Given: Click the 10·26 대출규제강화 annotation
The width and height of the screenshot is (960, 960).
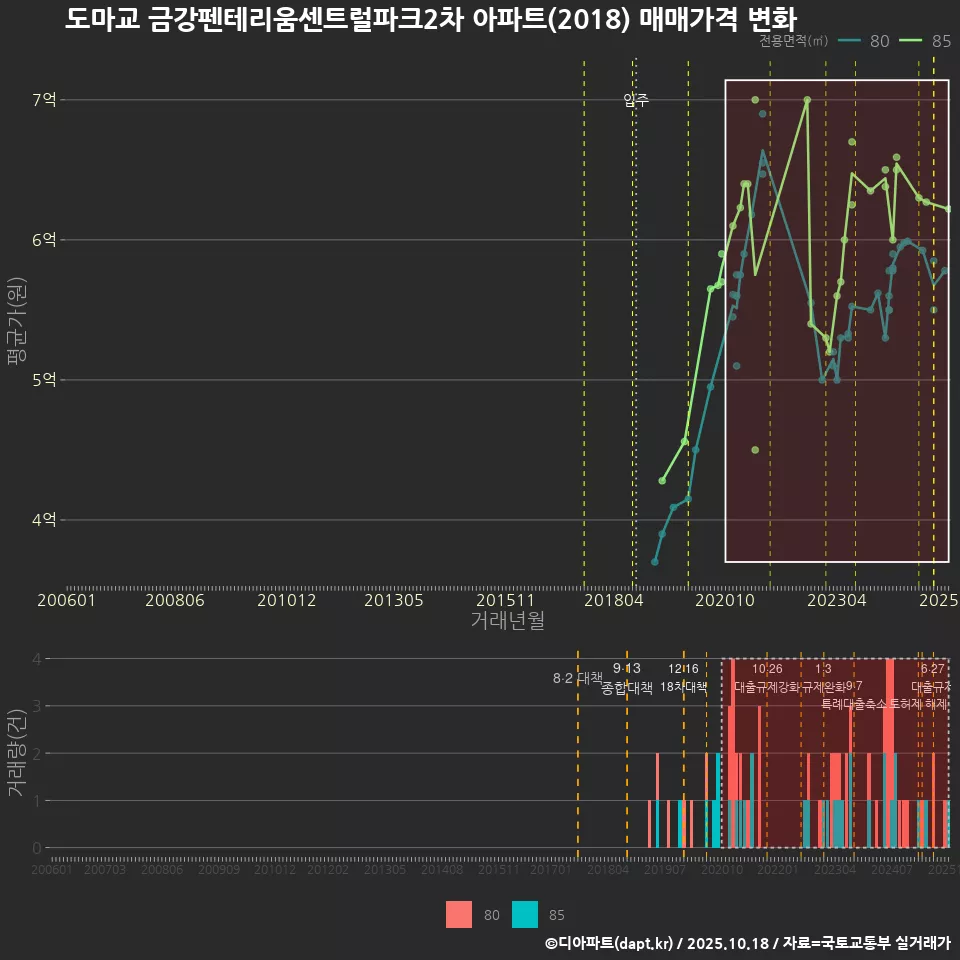Looking at the screenshot, I should click(x=766, y=677).
